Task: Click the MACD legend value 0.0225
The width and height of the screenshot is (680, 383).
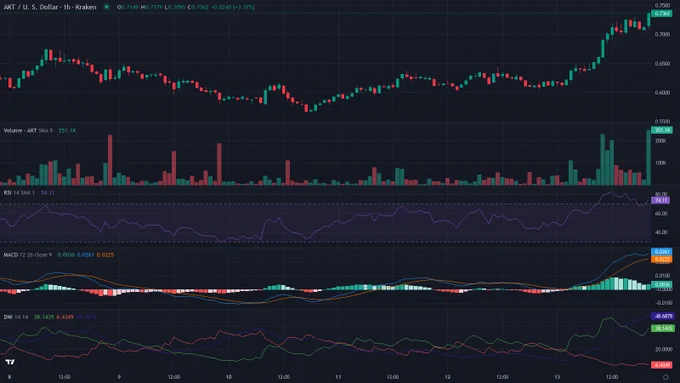Action: [x=105, y=255]
